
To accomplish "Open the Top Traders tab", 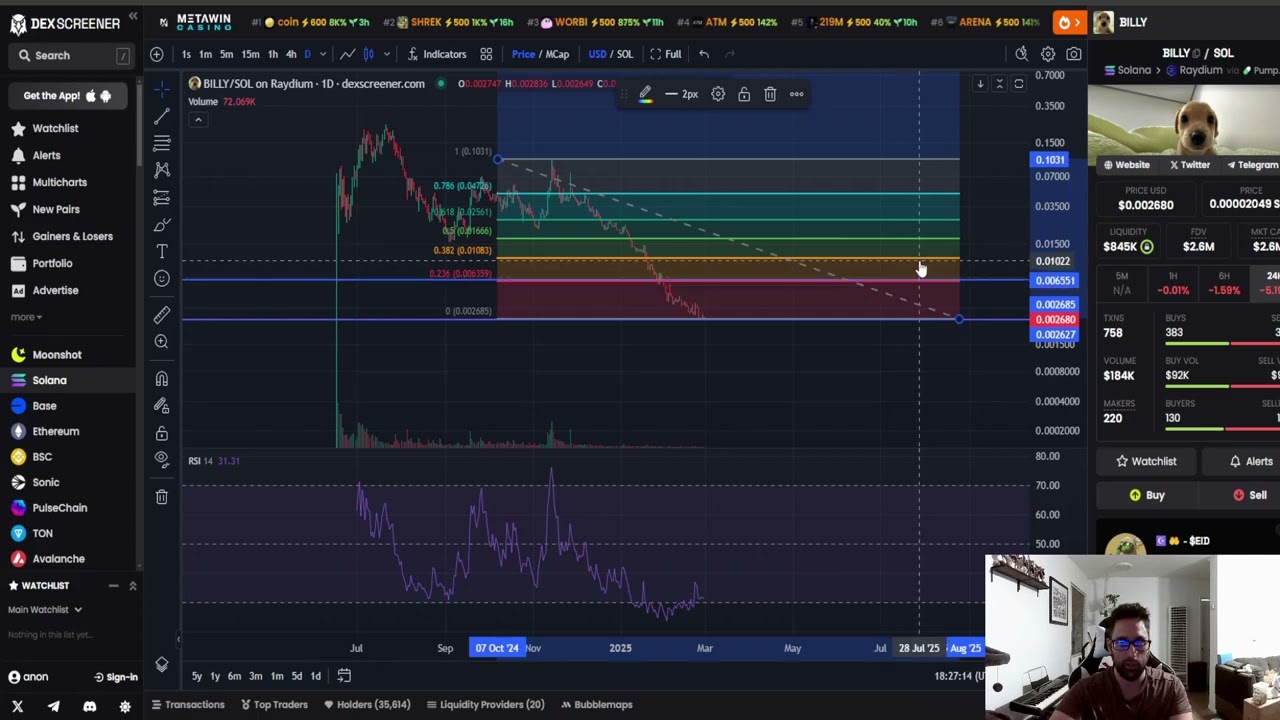I will click(x=274, y=705).
